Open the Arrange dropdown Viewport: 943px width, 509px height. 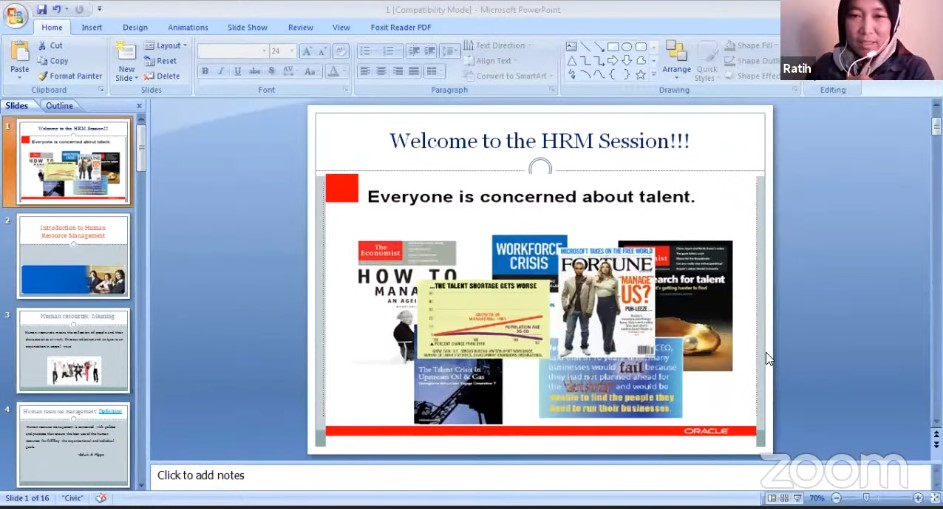coord(677,60)
